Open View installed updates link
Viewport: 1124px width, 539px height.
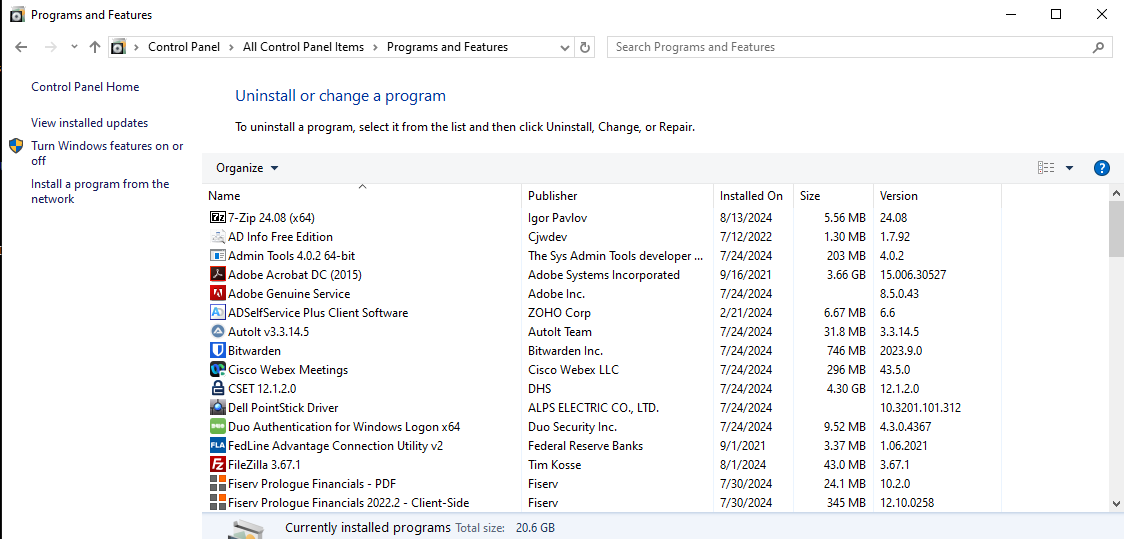[x=90, y=123]
